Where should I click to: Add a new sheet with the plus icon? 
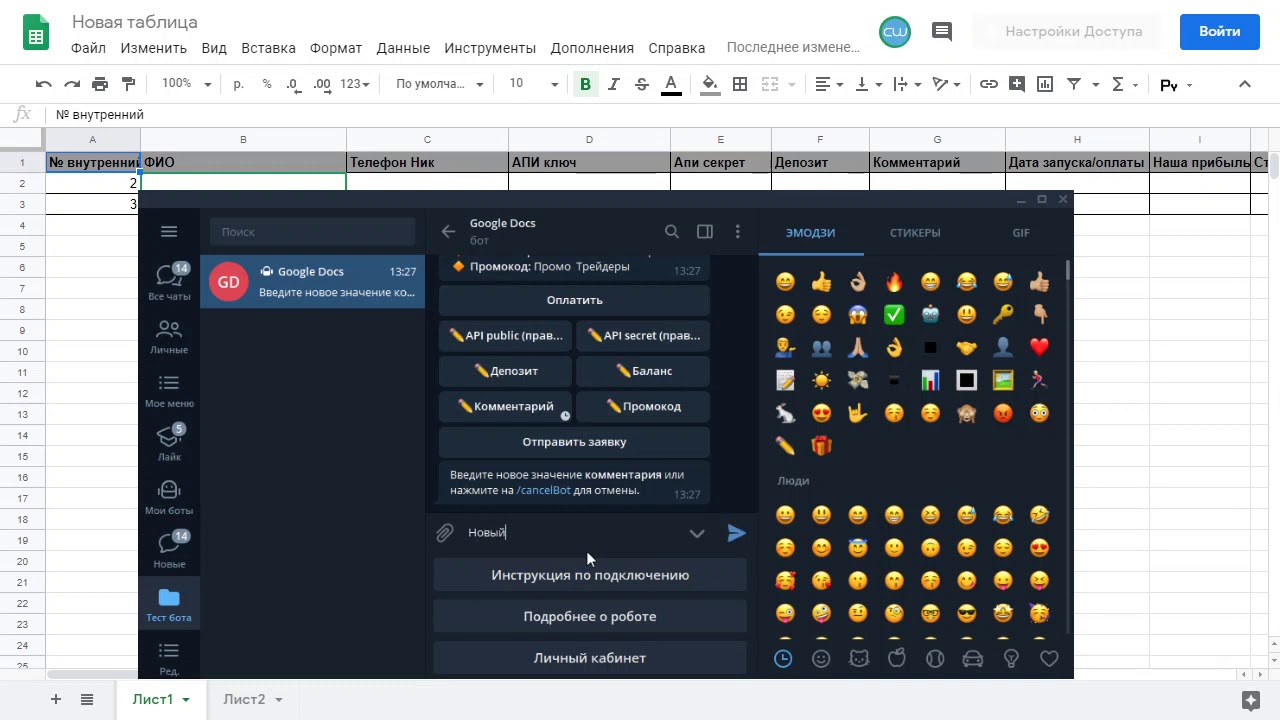click(56, 699)
